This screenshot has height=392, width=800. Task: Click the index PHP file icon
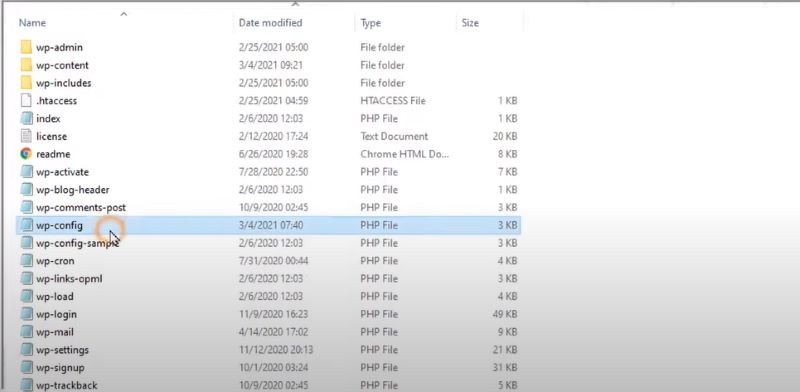(26, 118)
